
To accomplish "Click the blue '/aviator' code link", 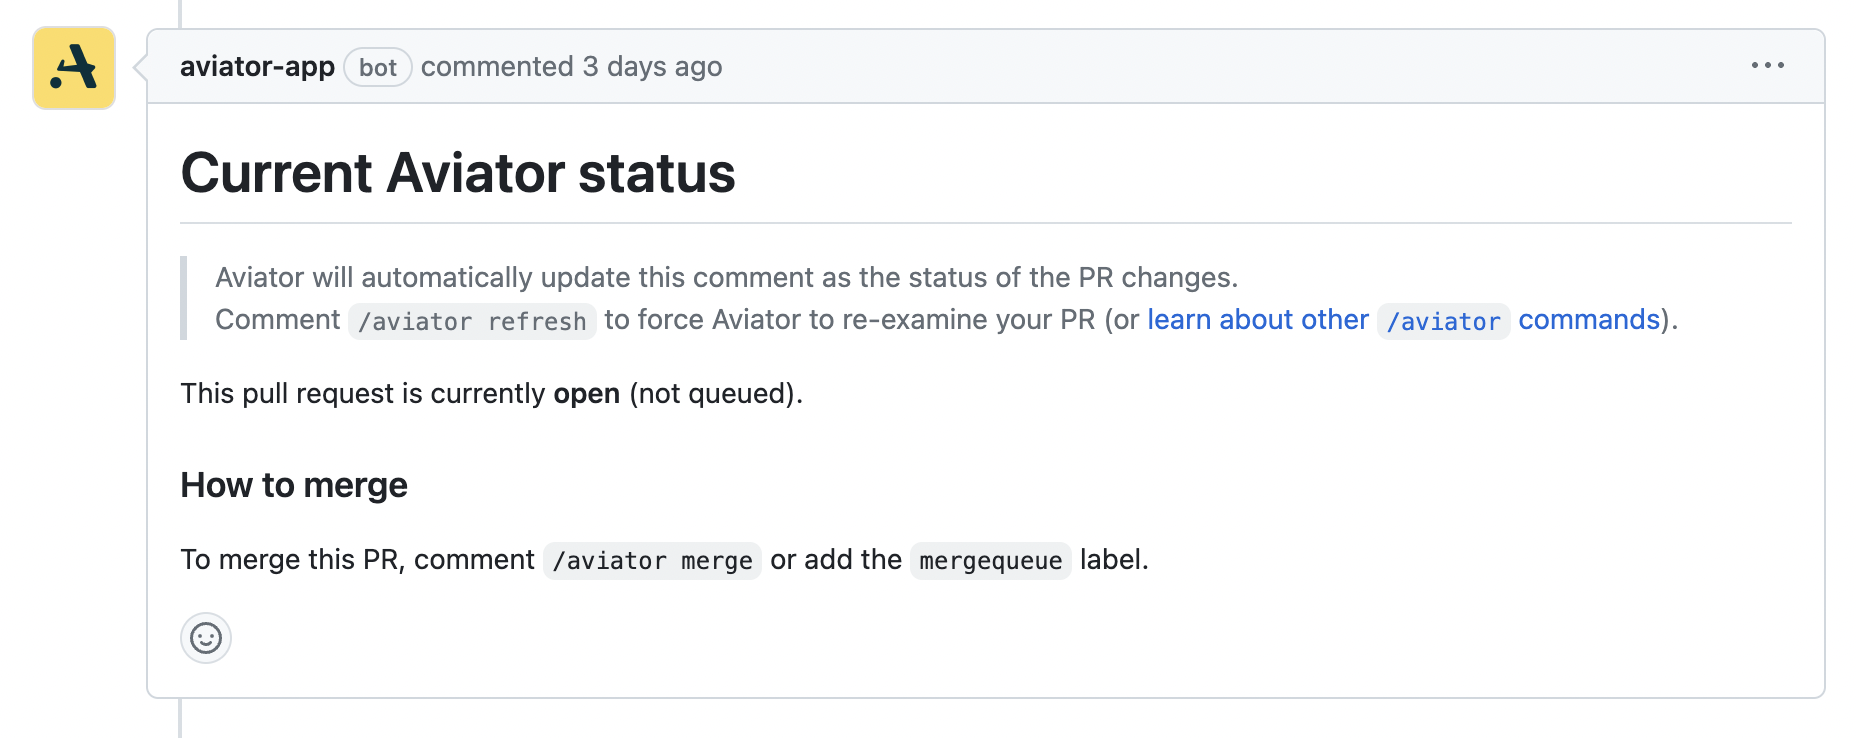I will point(1443,322).
